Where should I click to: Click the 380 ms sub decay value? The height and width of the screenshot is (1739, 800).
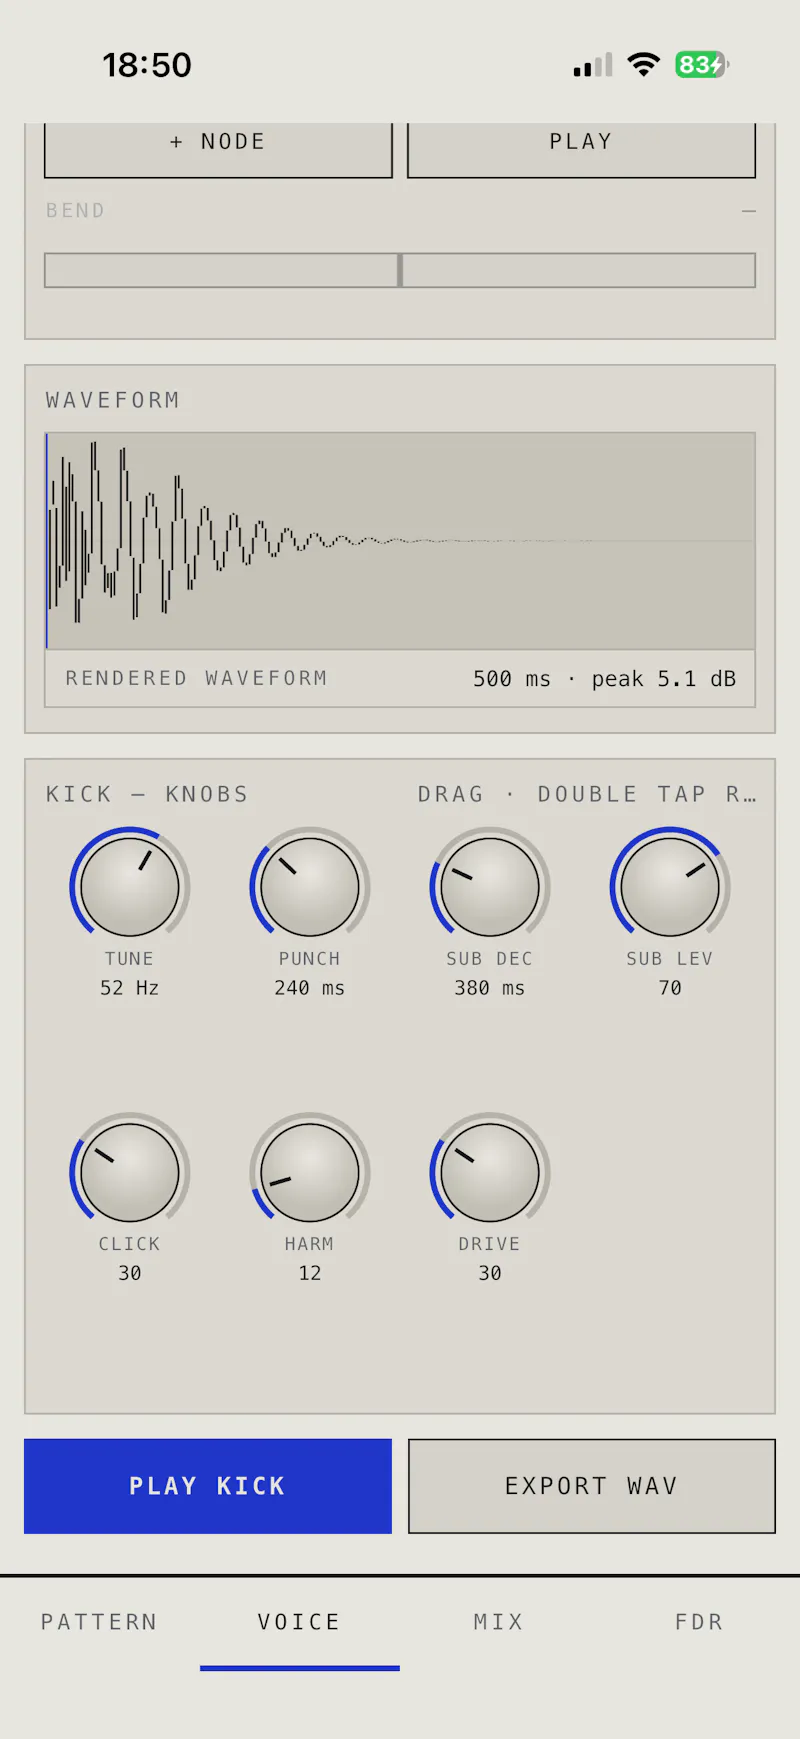[490, 988]
